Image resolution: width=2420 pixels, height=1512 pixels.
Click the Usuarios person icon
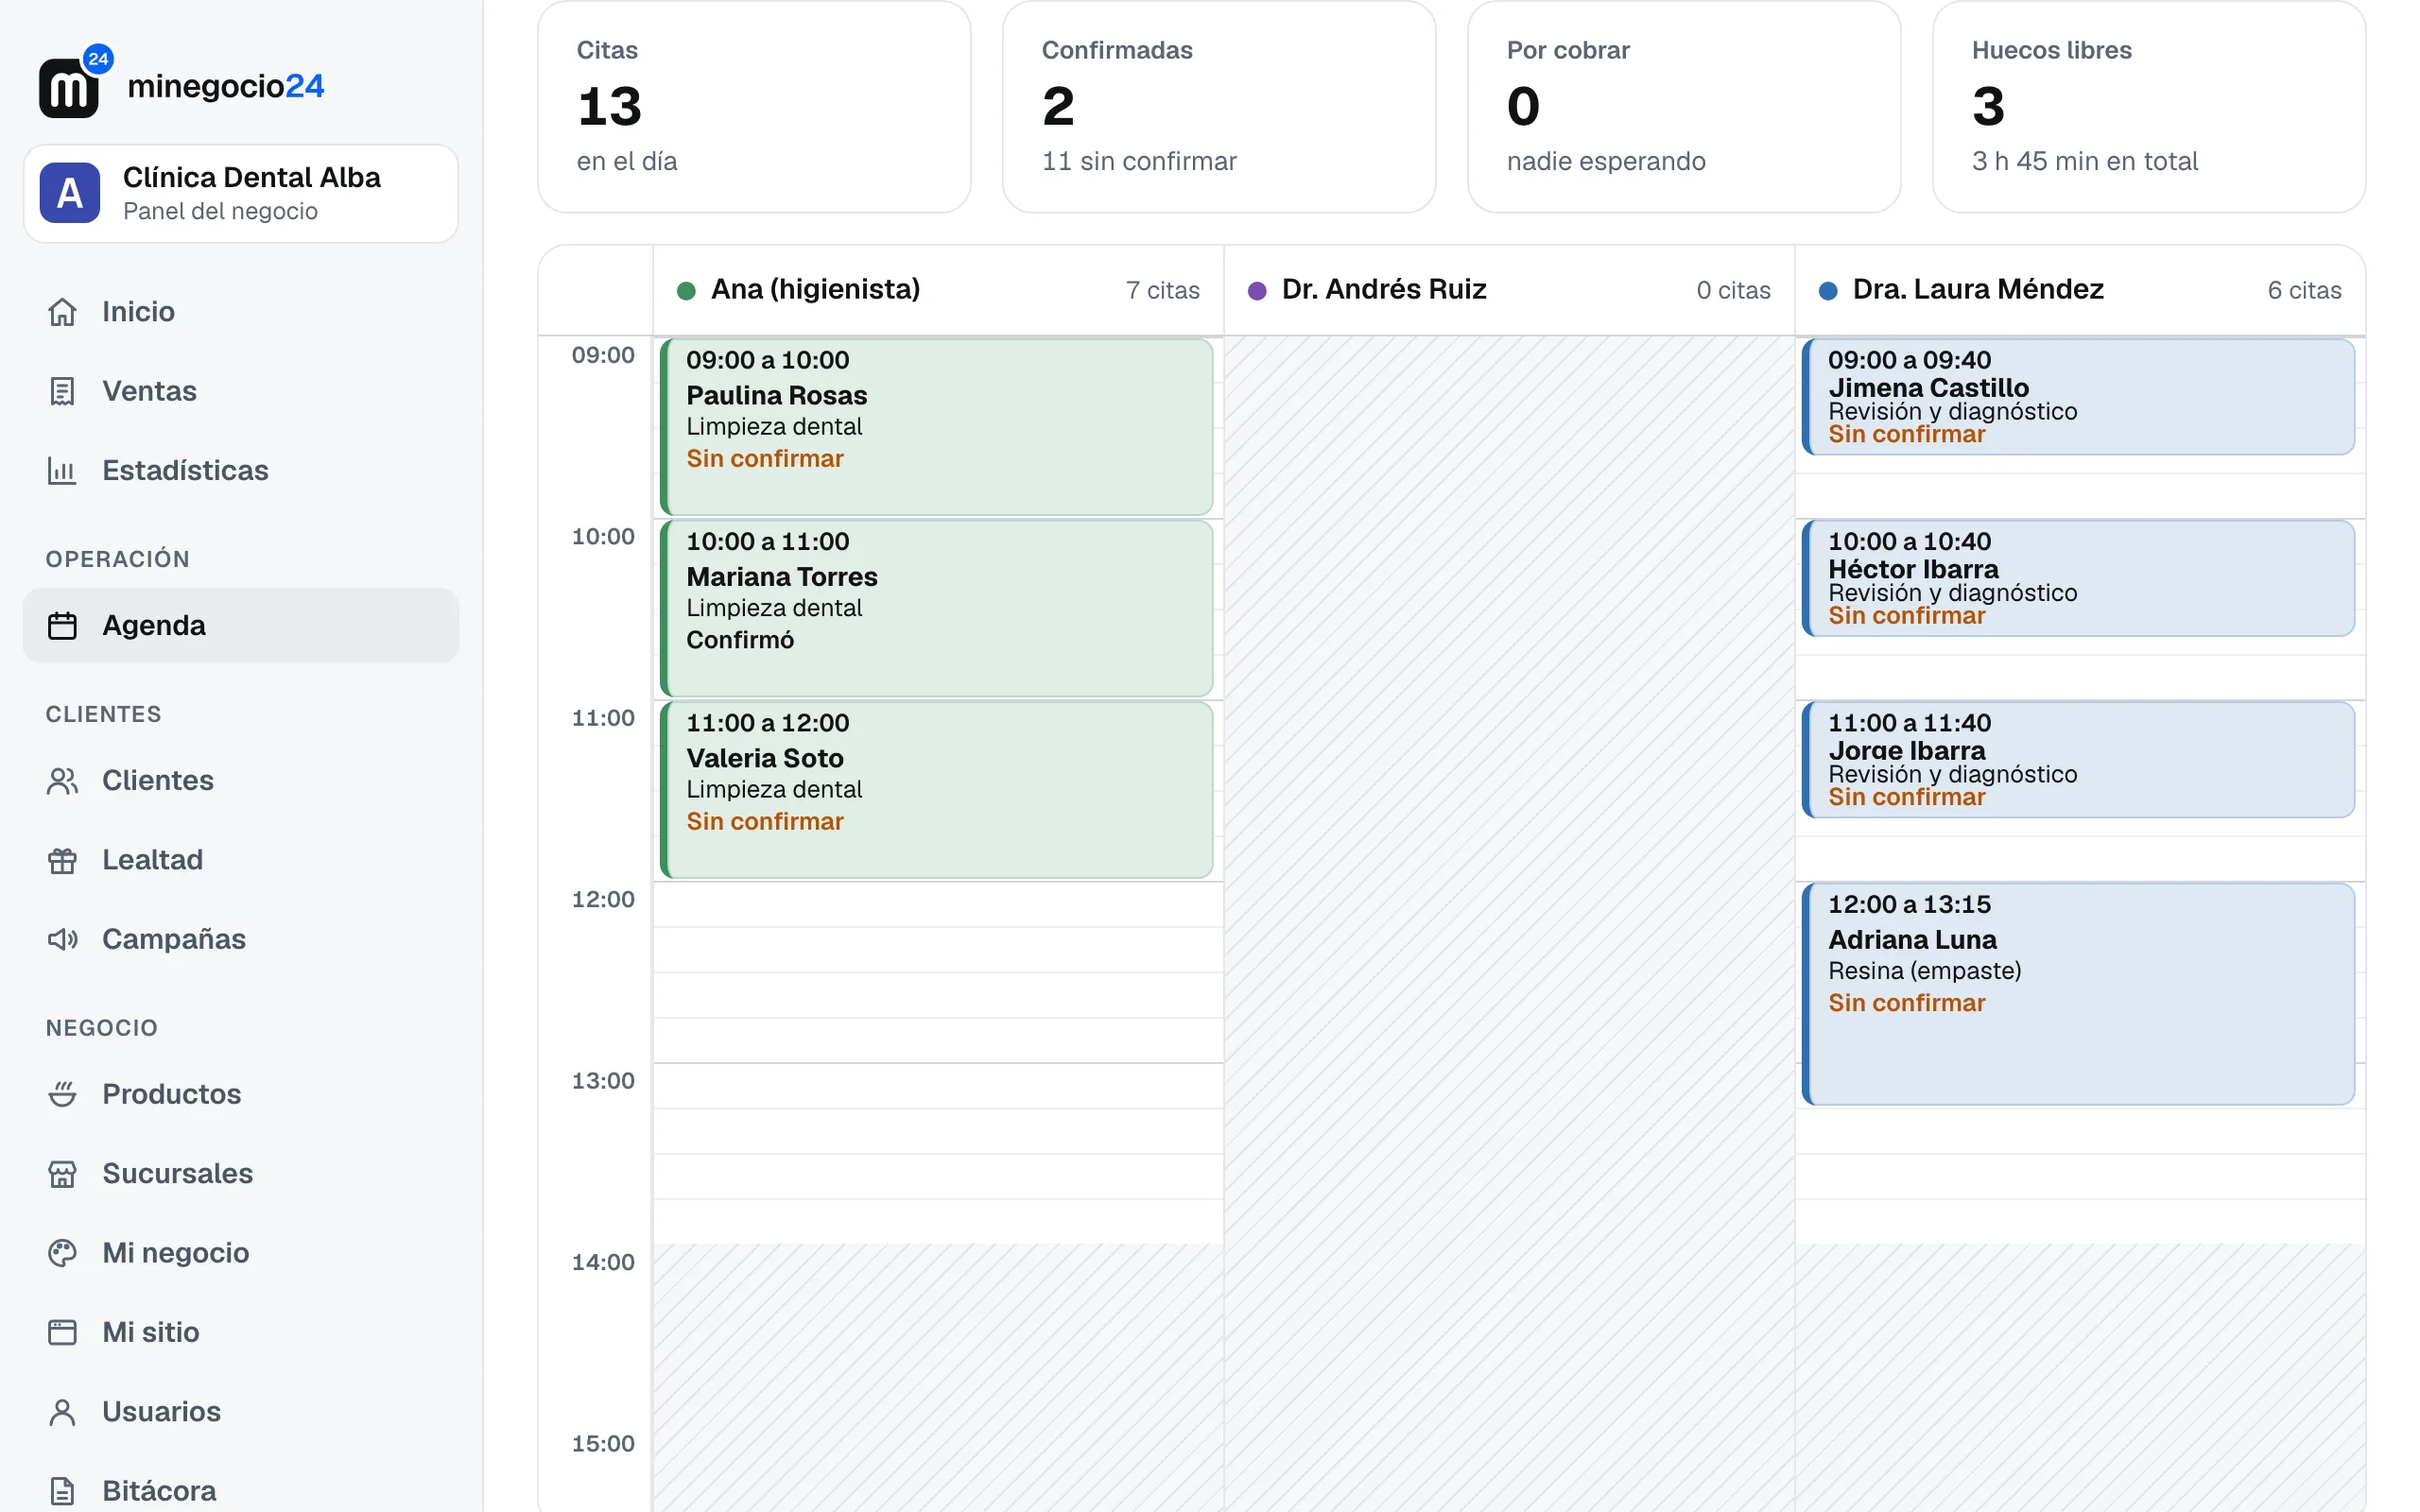click(62, 1412)
